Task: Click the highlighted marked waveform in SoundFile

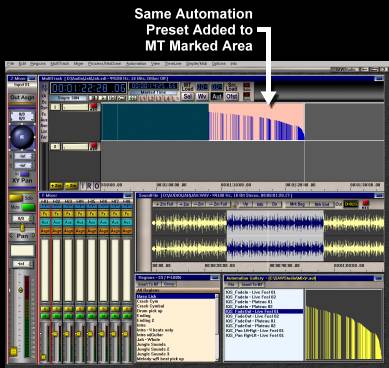Action: pyautogui.click(x=275, y=236)
